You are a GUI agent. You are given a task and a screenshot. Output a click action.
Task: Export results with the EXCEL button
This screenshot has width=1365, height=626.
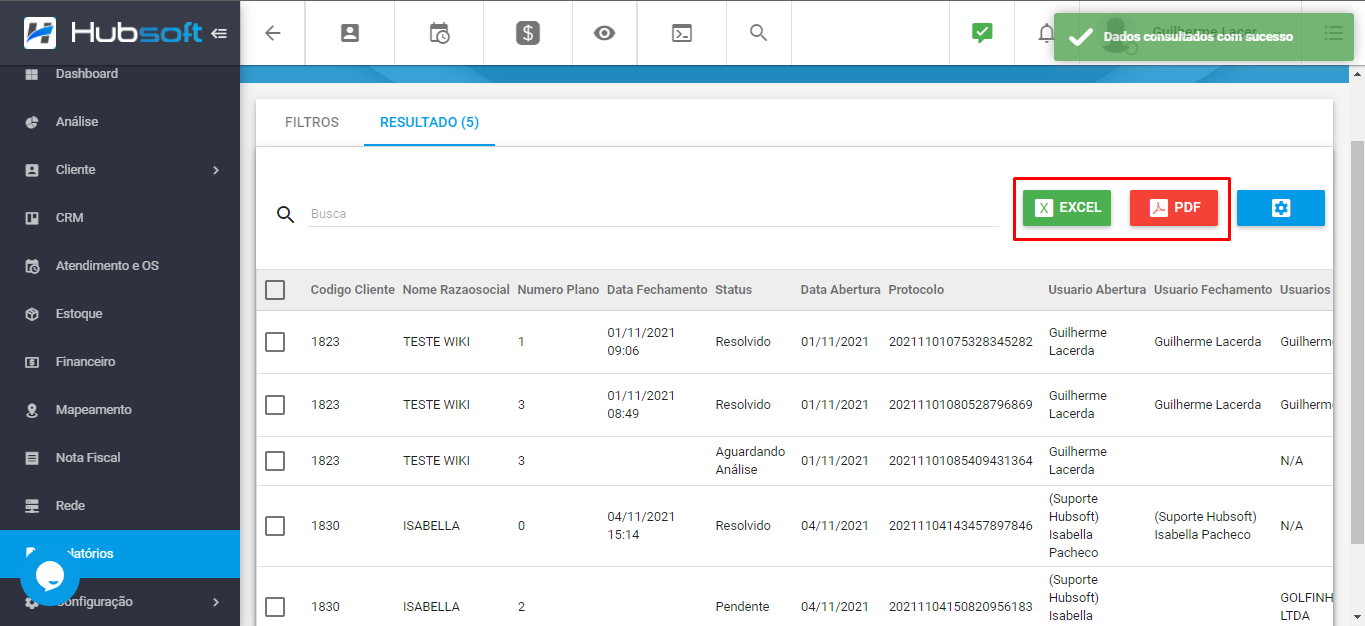tap(1066, 207)
